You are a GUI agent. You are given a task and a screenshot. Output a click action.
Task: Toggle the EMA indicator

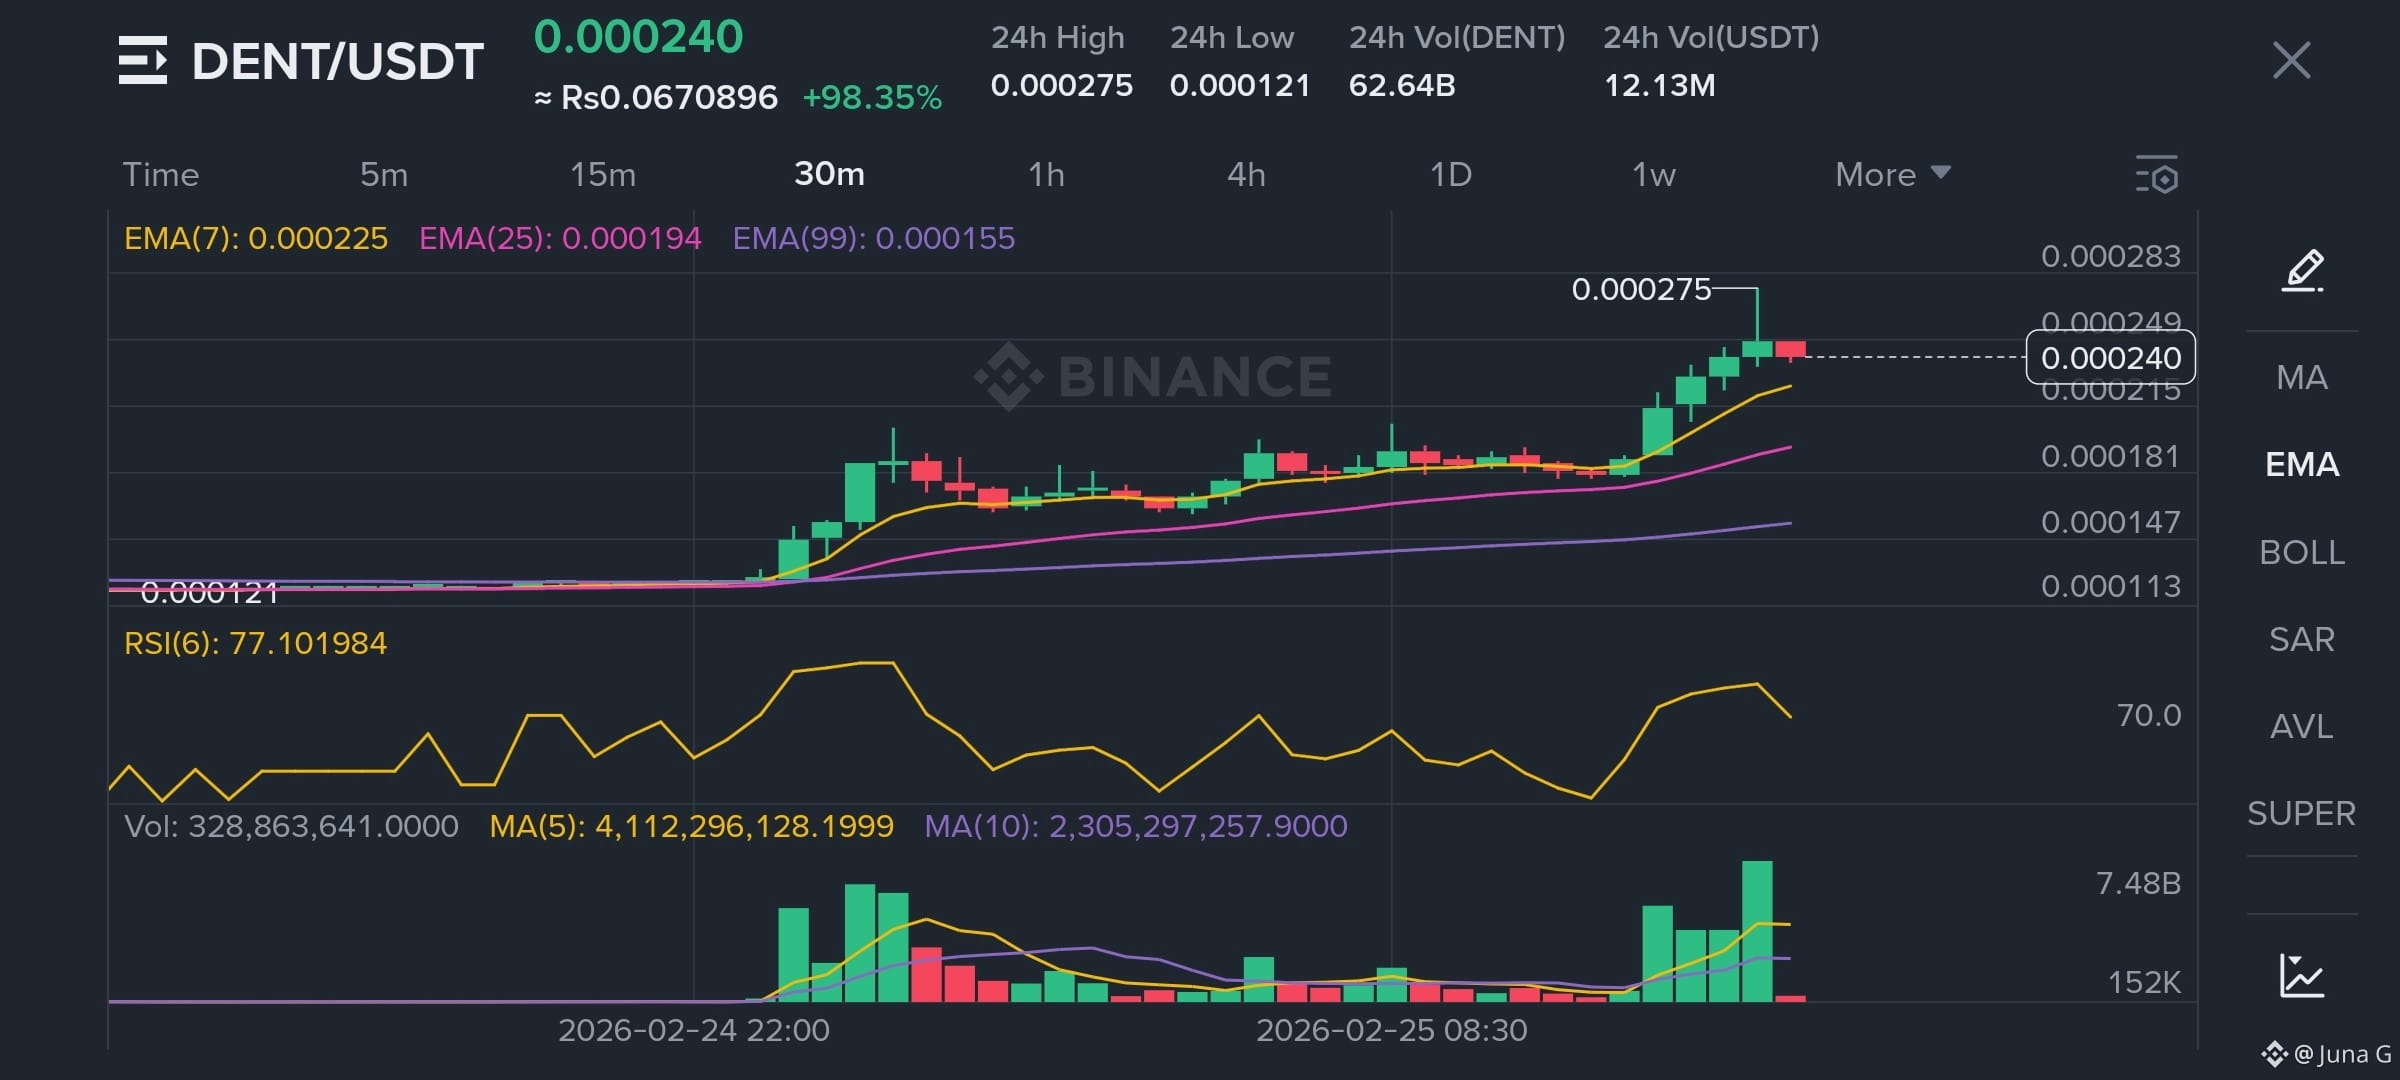2302,464
